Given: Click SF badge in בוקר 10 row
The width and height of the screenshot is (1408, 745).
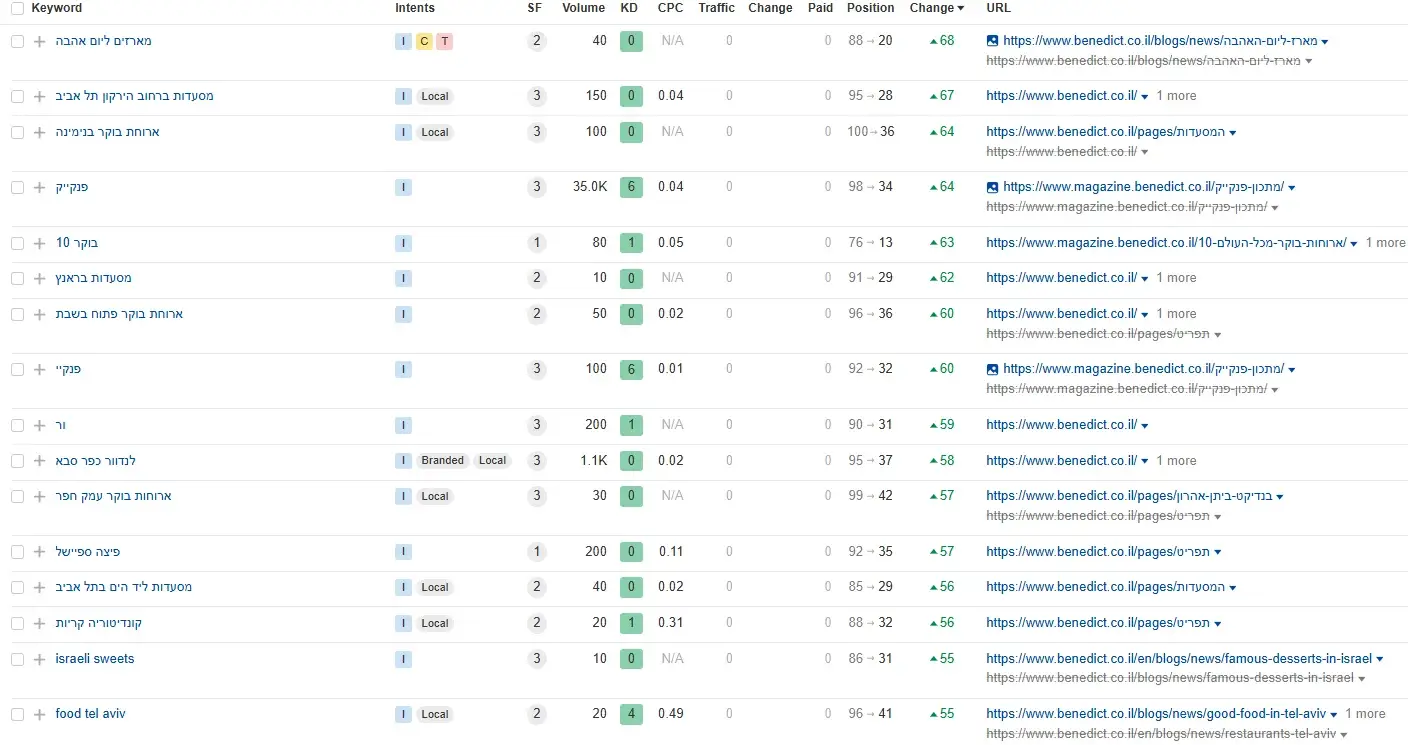Looking at the screenshot, I should [x=537, y=243].
